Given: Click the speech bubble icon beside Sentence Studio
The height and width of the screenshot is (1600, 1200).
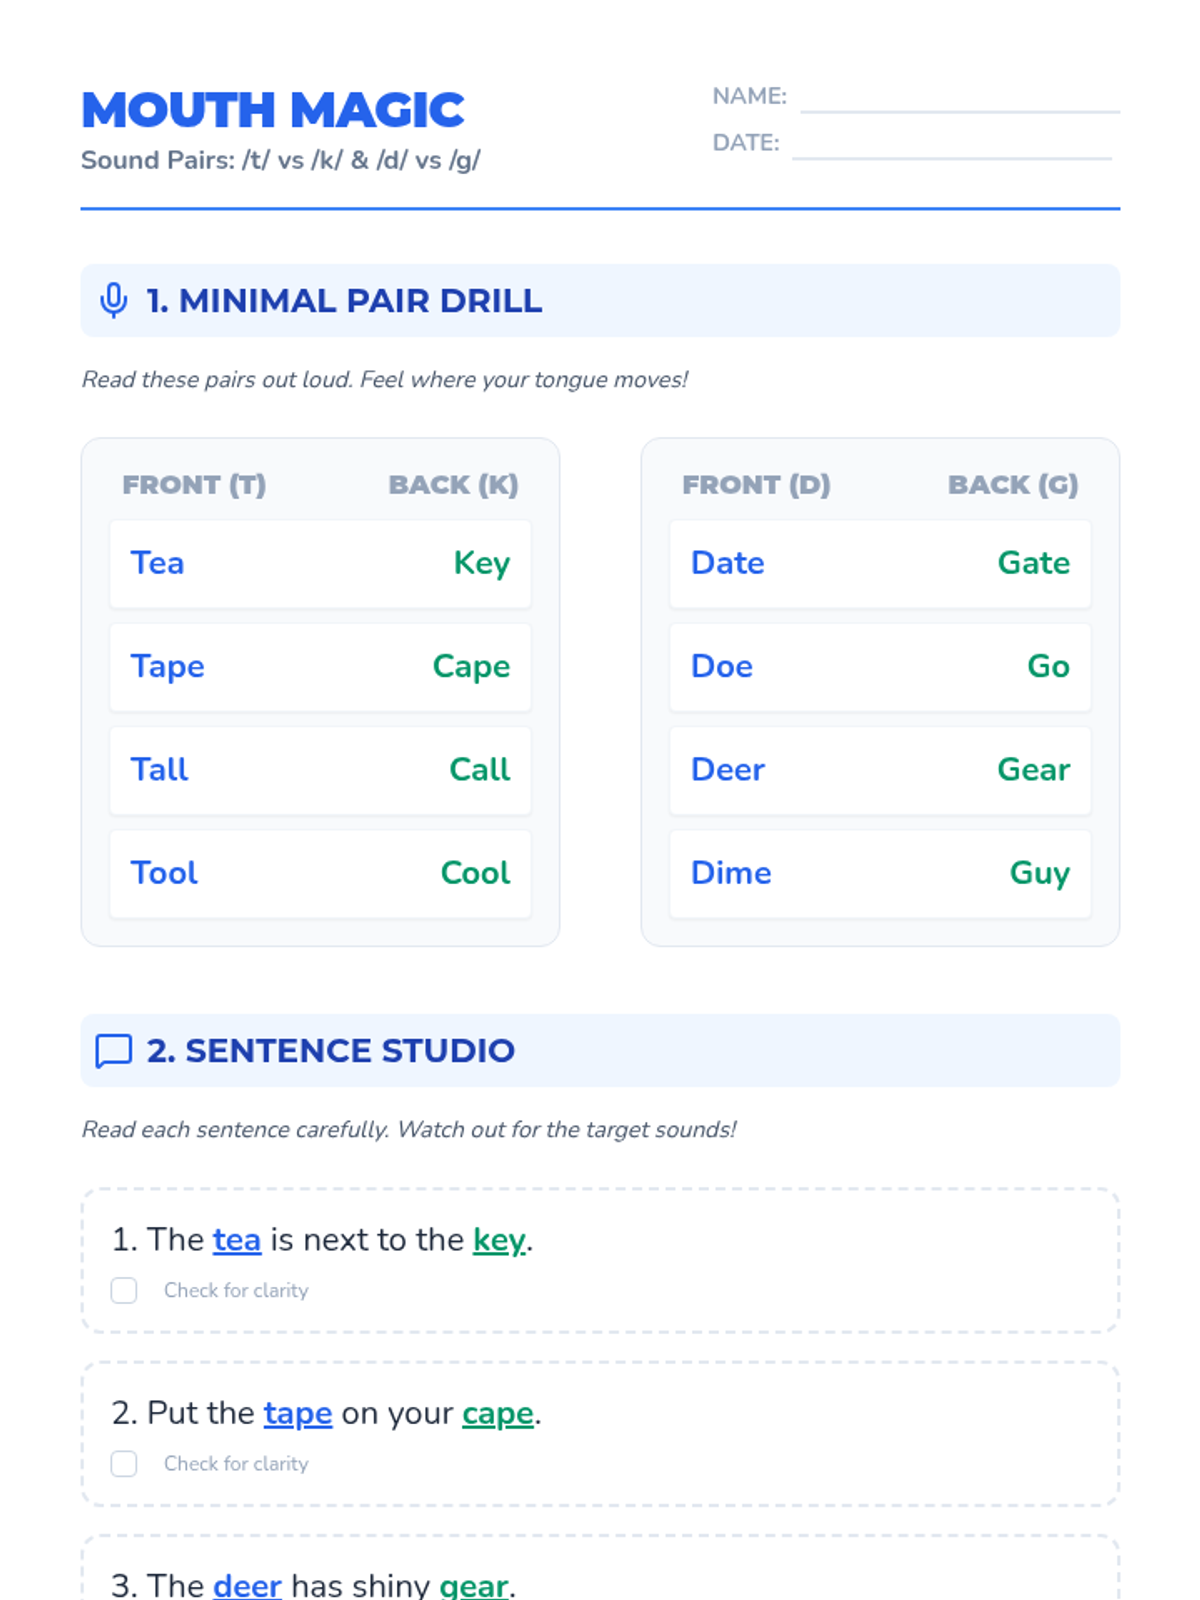Looking at the screenshot, I should (x=114, y=1051).
